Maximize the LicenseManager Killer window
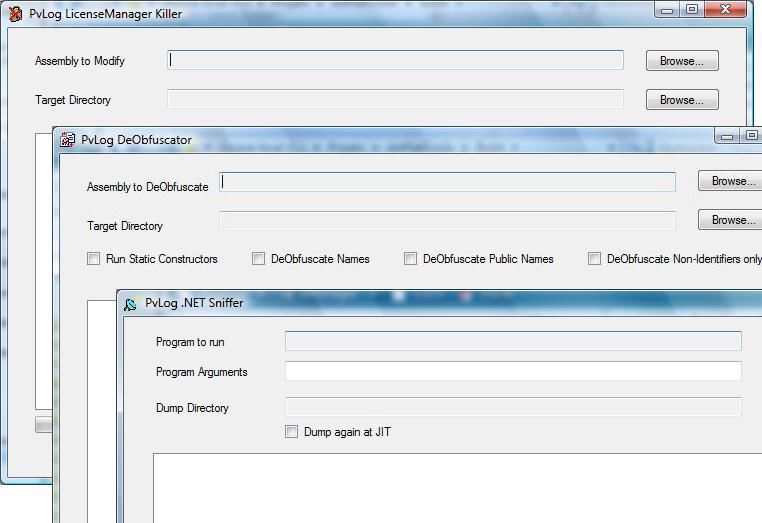Image resolution: width=762 pixels, height=523 pixels. [x=692, y=10]
